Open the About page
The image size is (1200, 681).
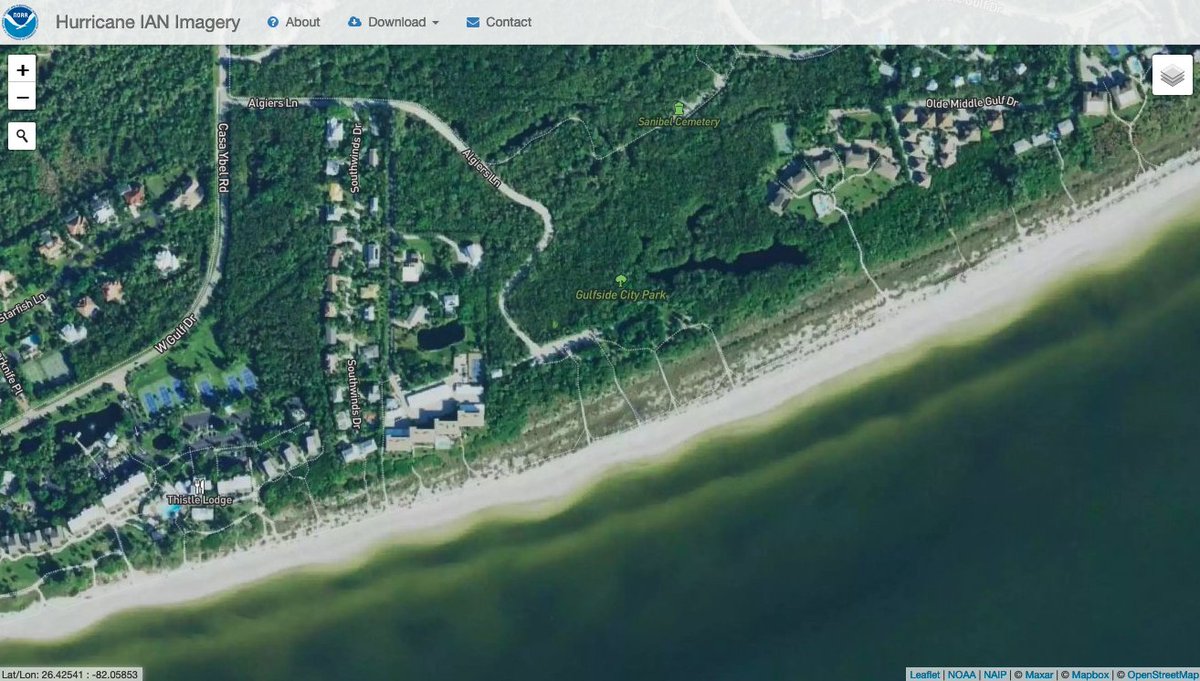coord(294,22)
